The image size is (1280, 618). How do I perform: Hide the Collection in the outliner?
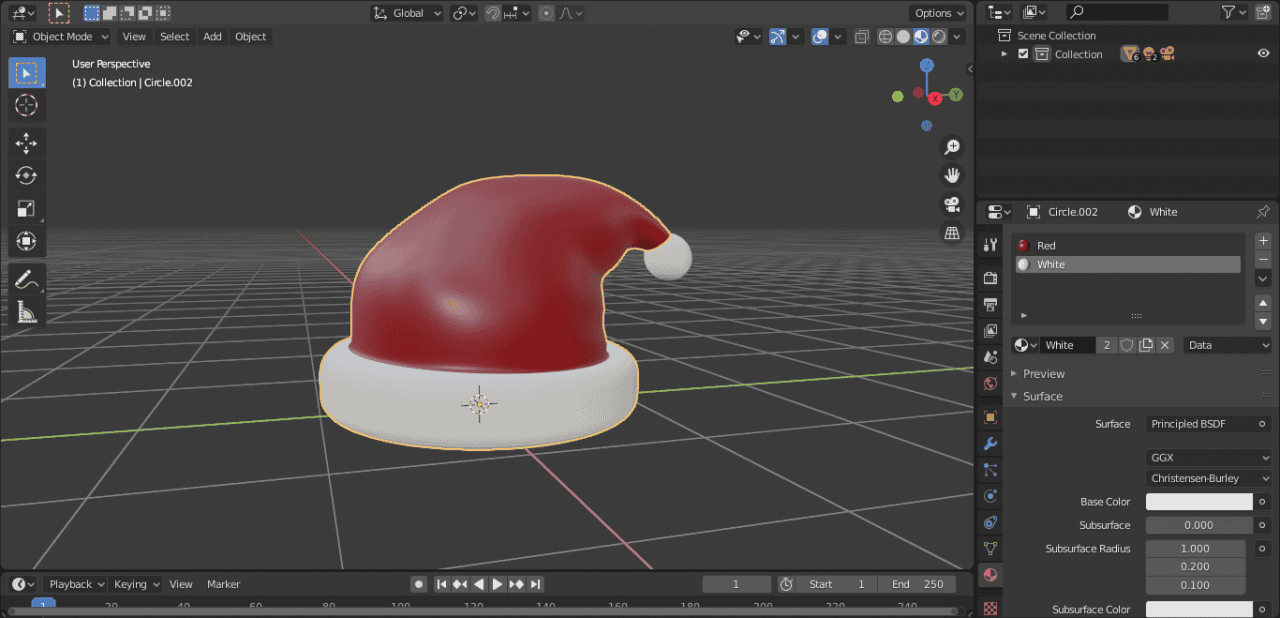click(1263, 53)
